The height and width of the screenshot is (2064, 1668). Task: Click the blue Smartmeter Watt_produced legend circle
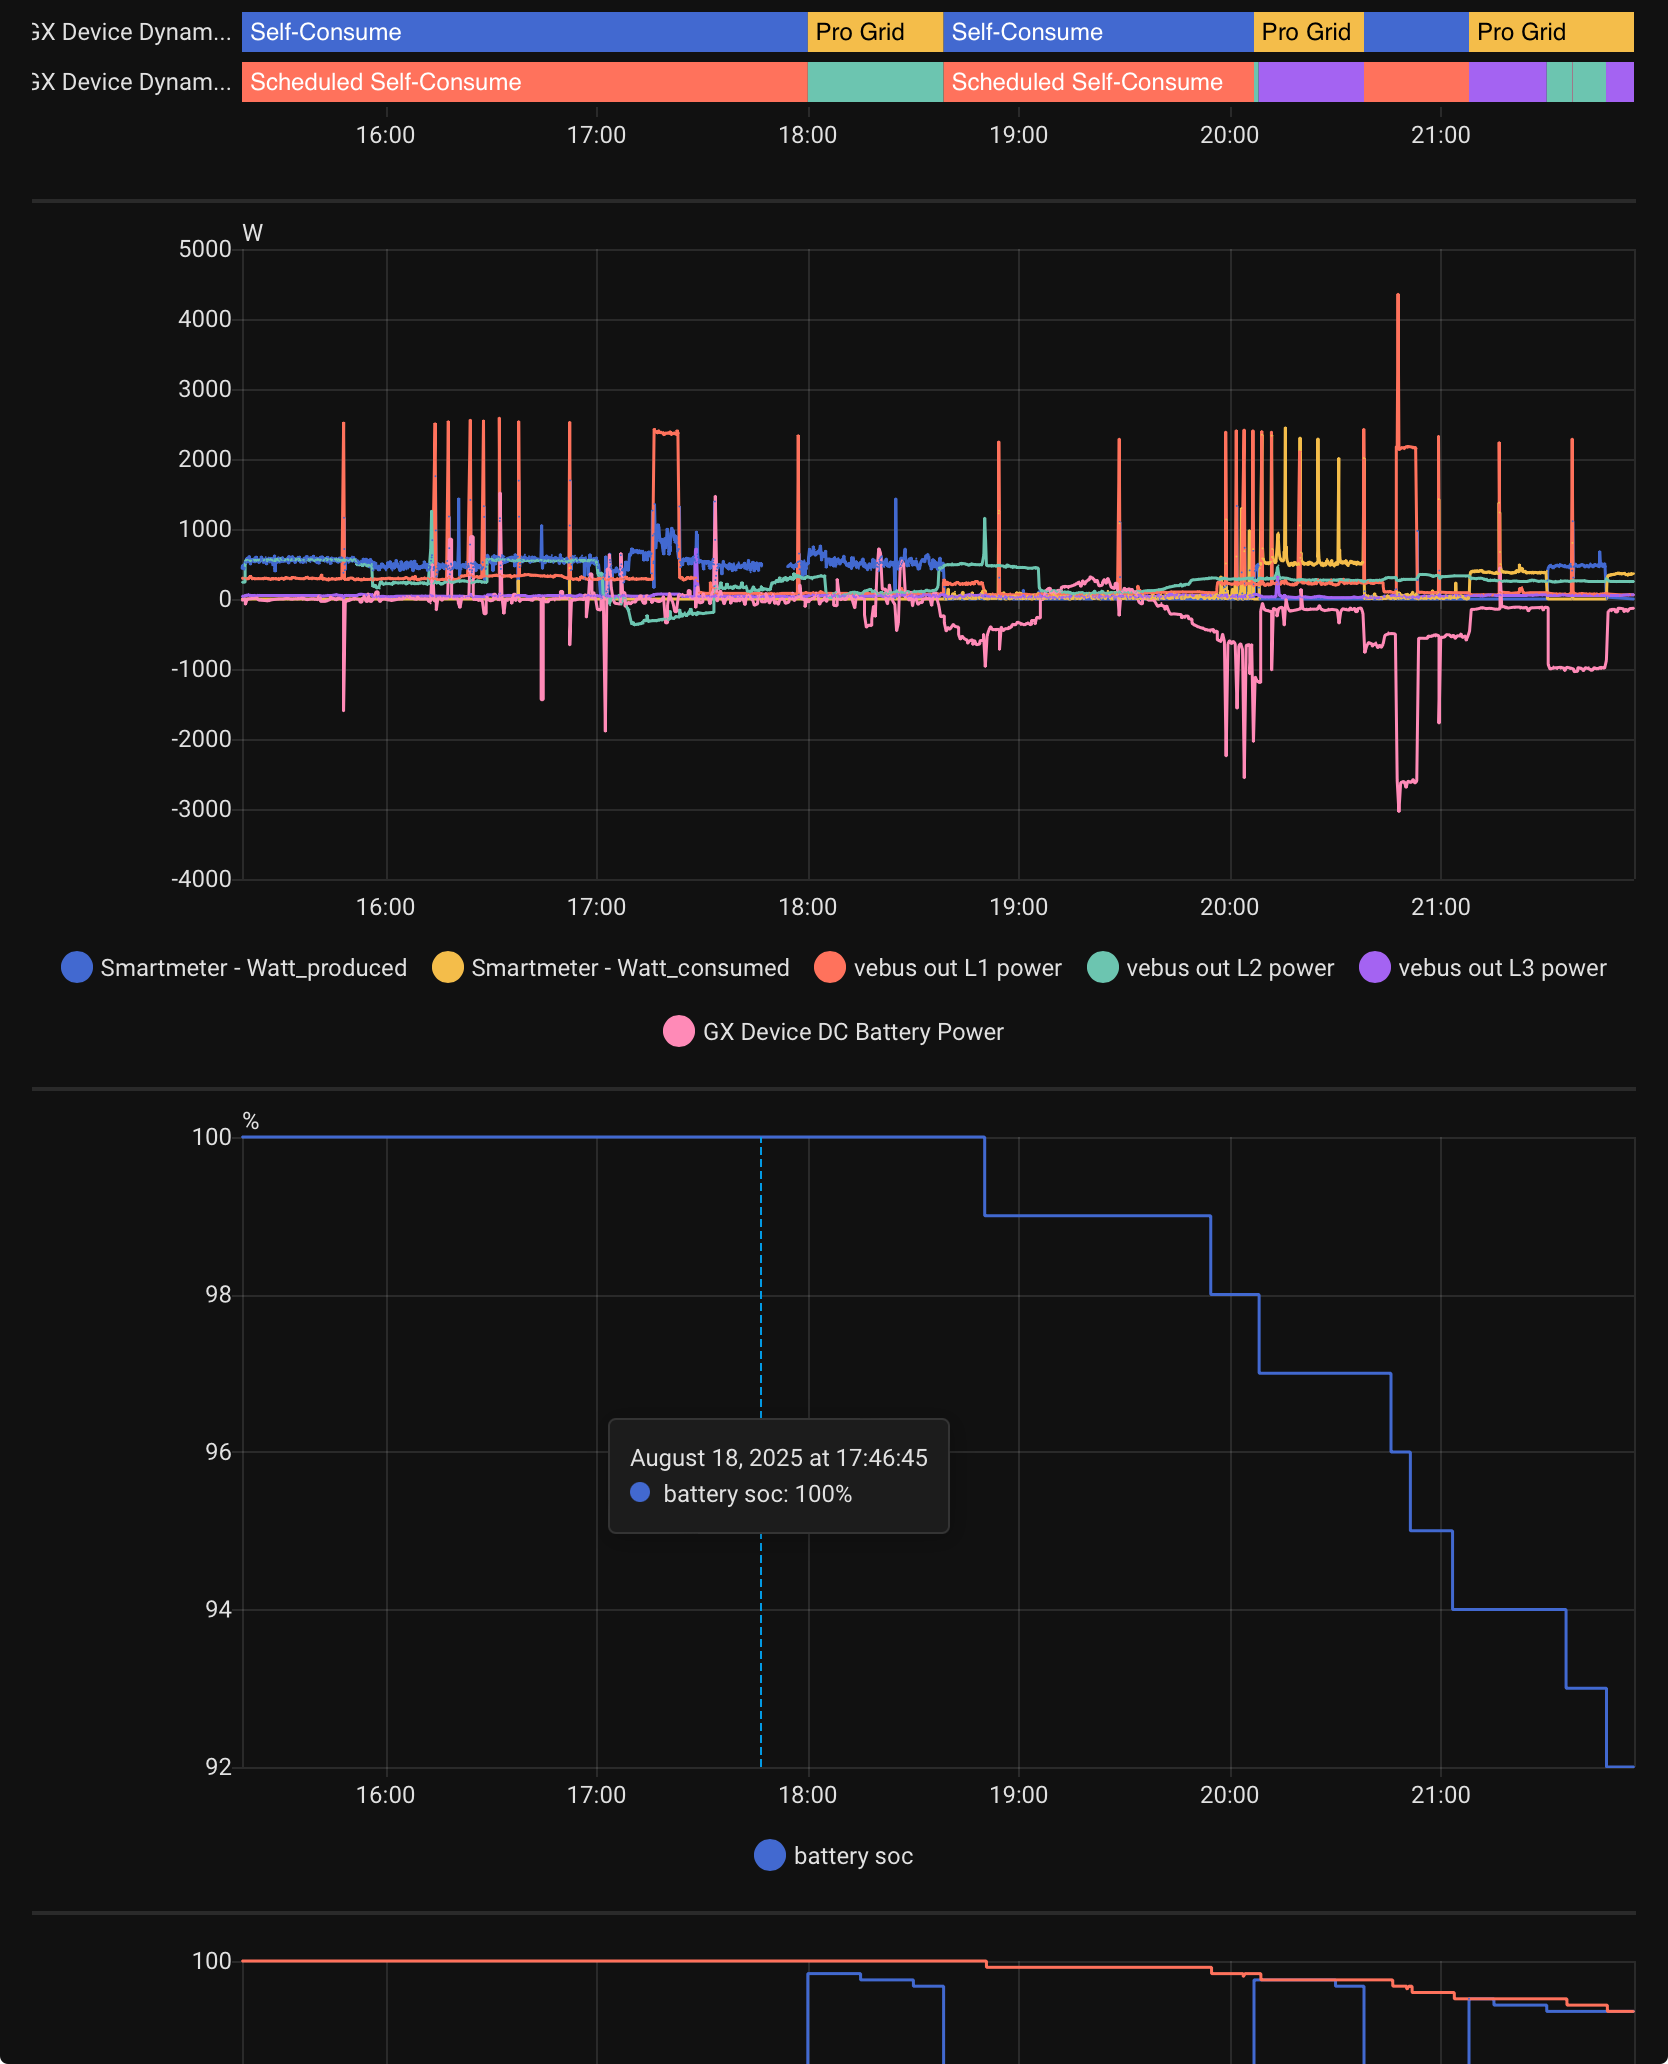point(77,967)
